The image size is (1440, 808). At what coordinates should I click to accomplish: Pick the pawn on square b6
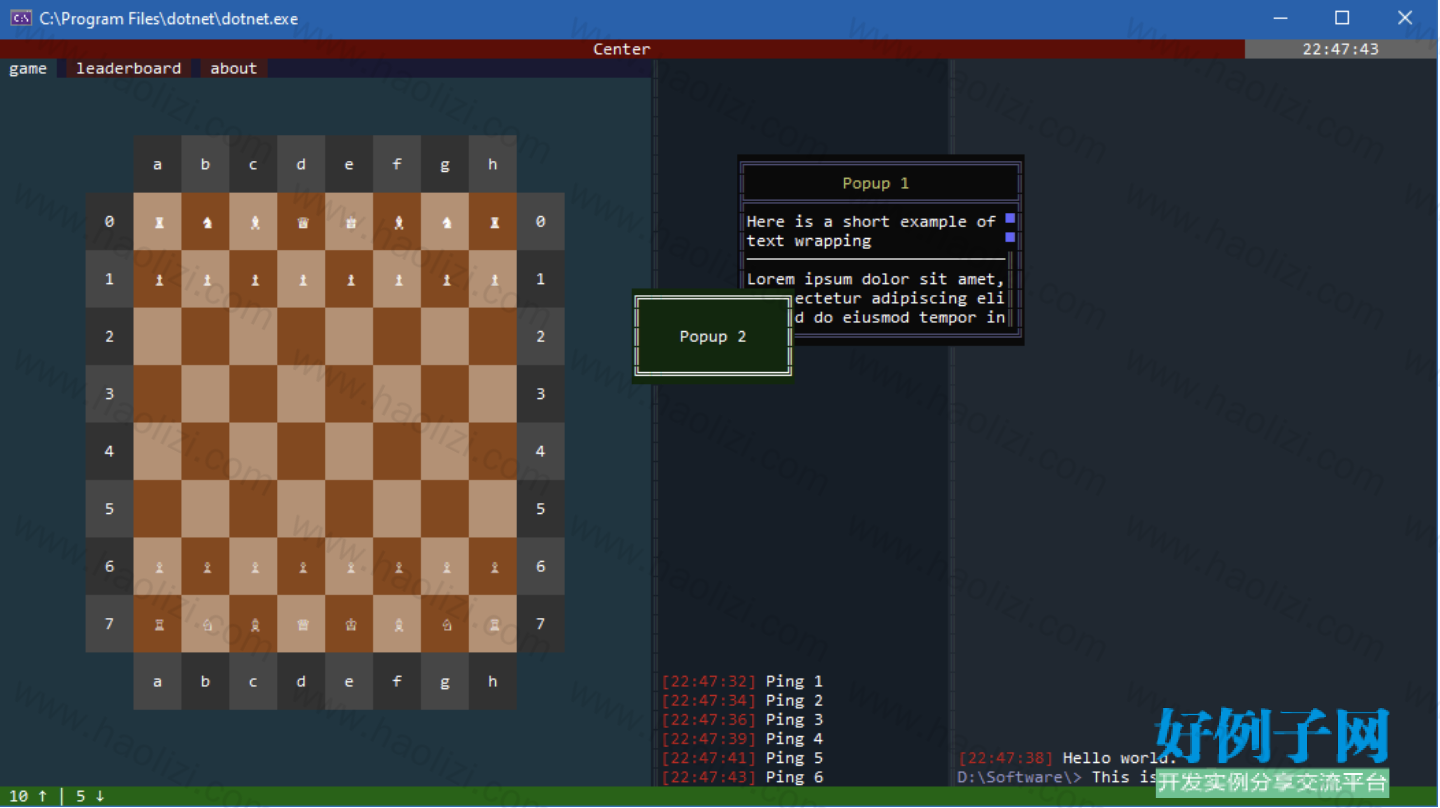206,567
